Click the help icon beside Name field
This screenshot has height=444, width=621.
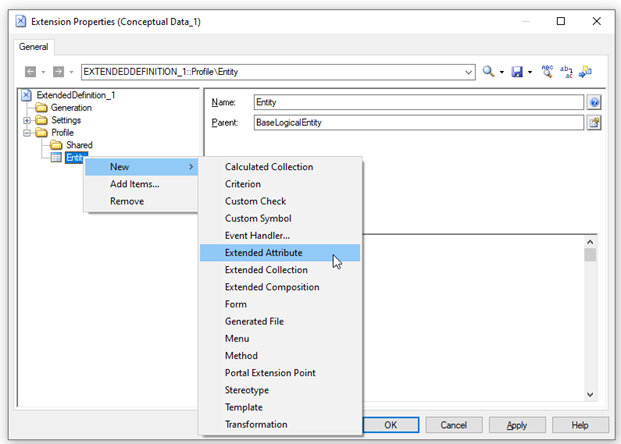[594, 102]
